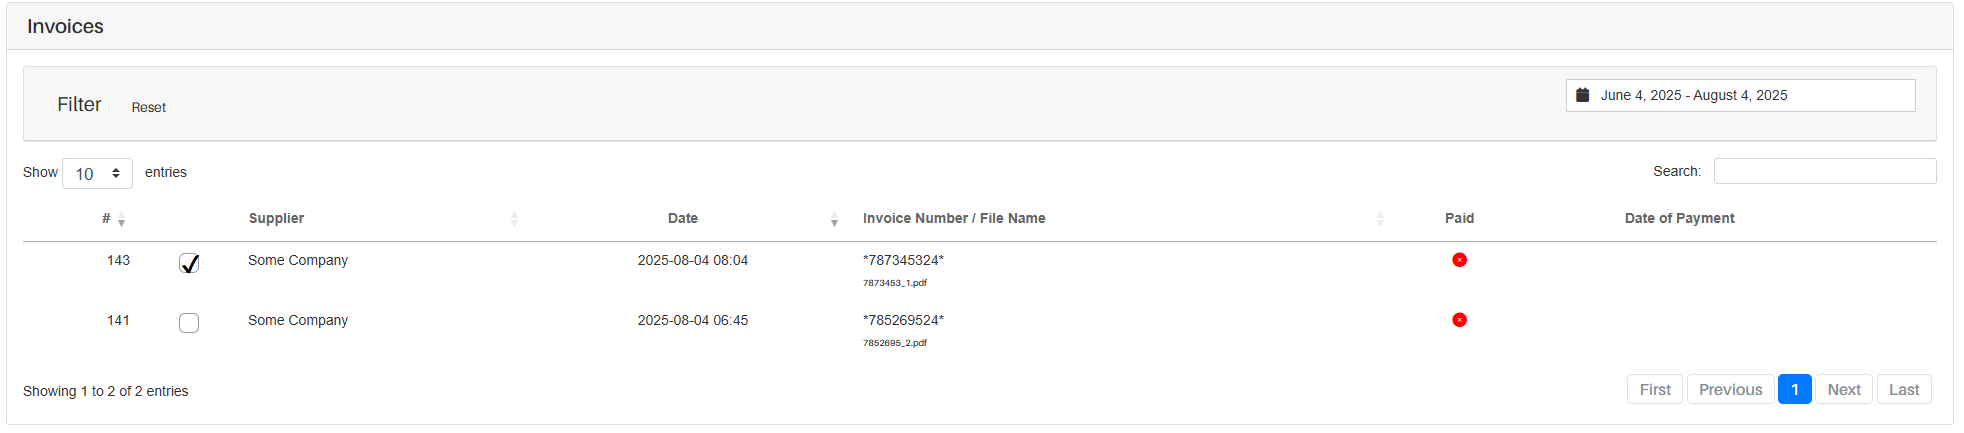Sort table by Date sort arrows
Viewport: 1964px width, 433px height.
click(x=834, y=219)
